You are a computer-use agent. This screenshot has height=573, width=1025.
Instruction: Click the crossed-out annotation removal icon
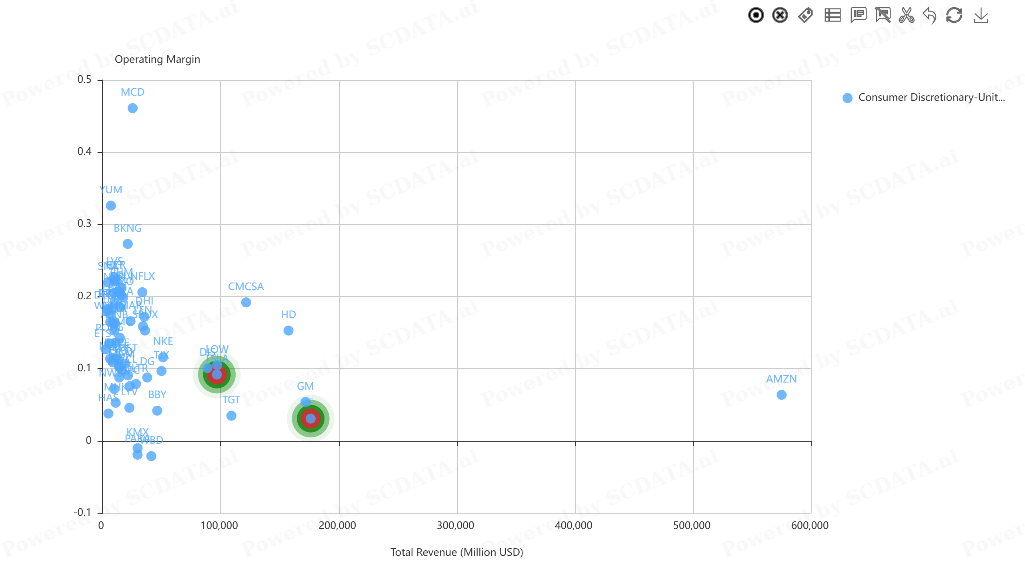pos(883,15)
